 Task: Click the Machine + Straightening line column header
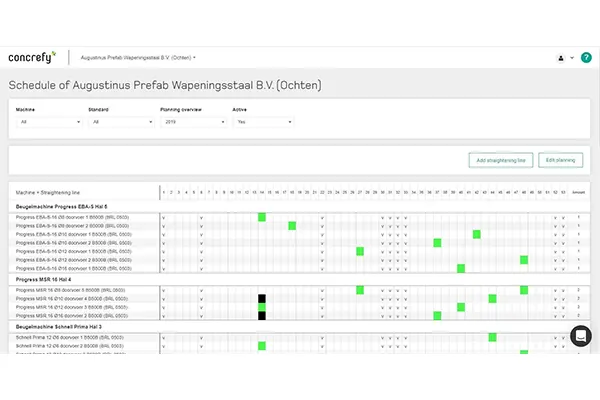coord(50,192)
